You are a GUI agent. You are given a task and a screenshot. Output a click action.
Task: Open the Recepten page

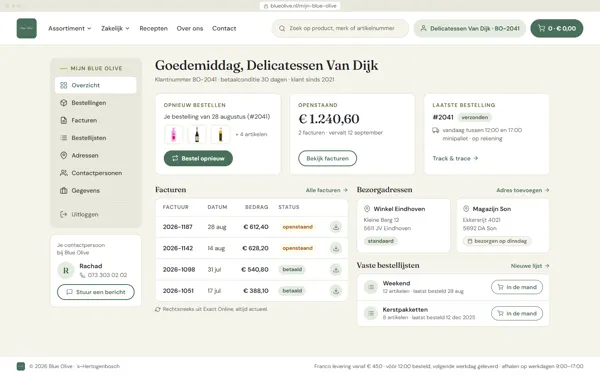(153, 28)
